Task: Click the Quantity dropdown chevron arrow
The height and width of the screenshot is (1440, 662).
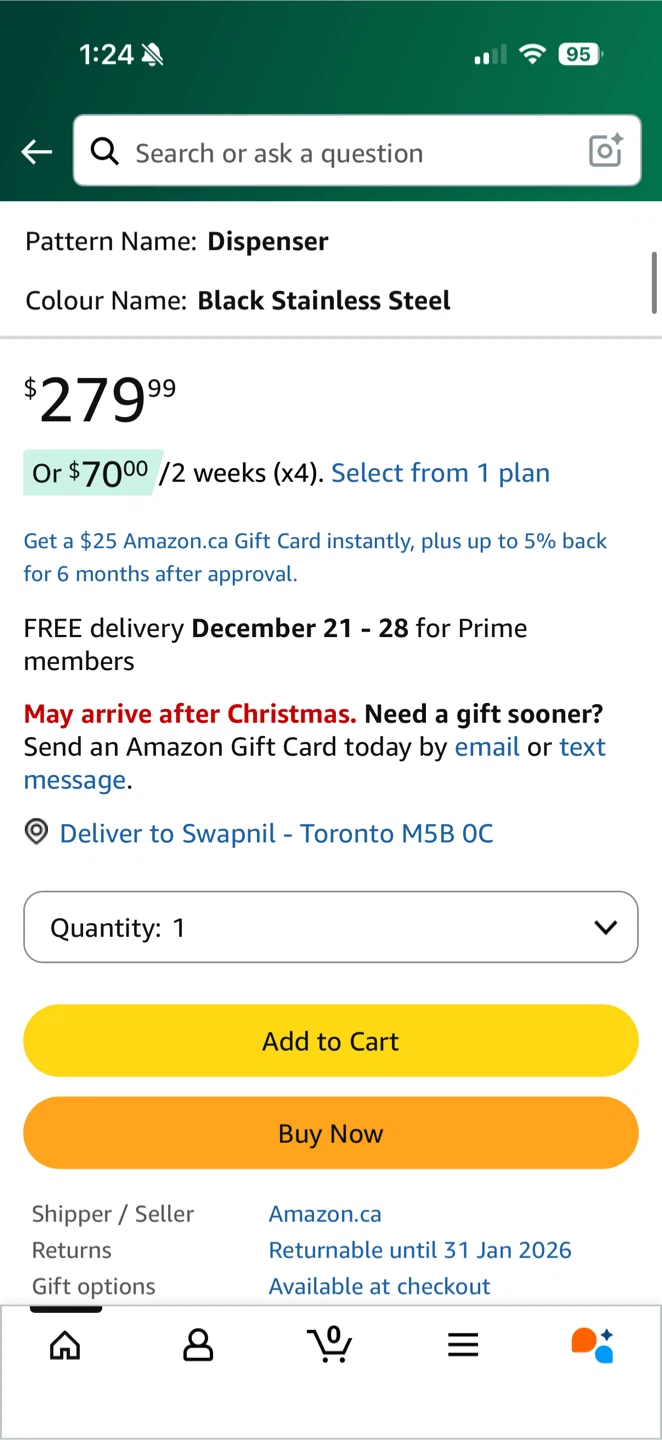Action: point(605,927)
